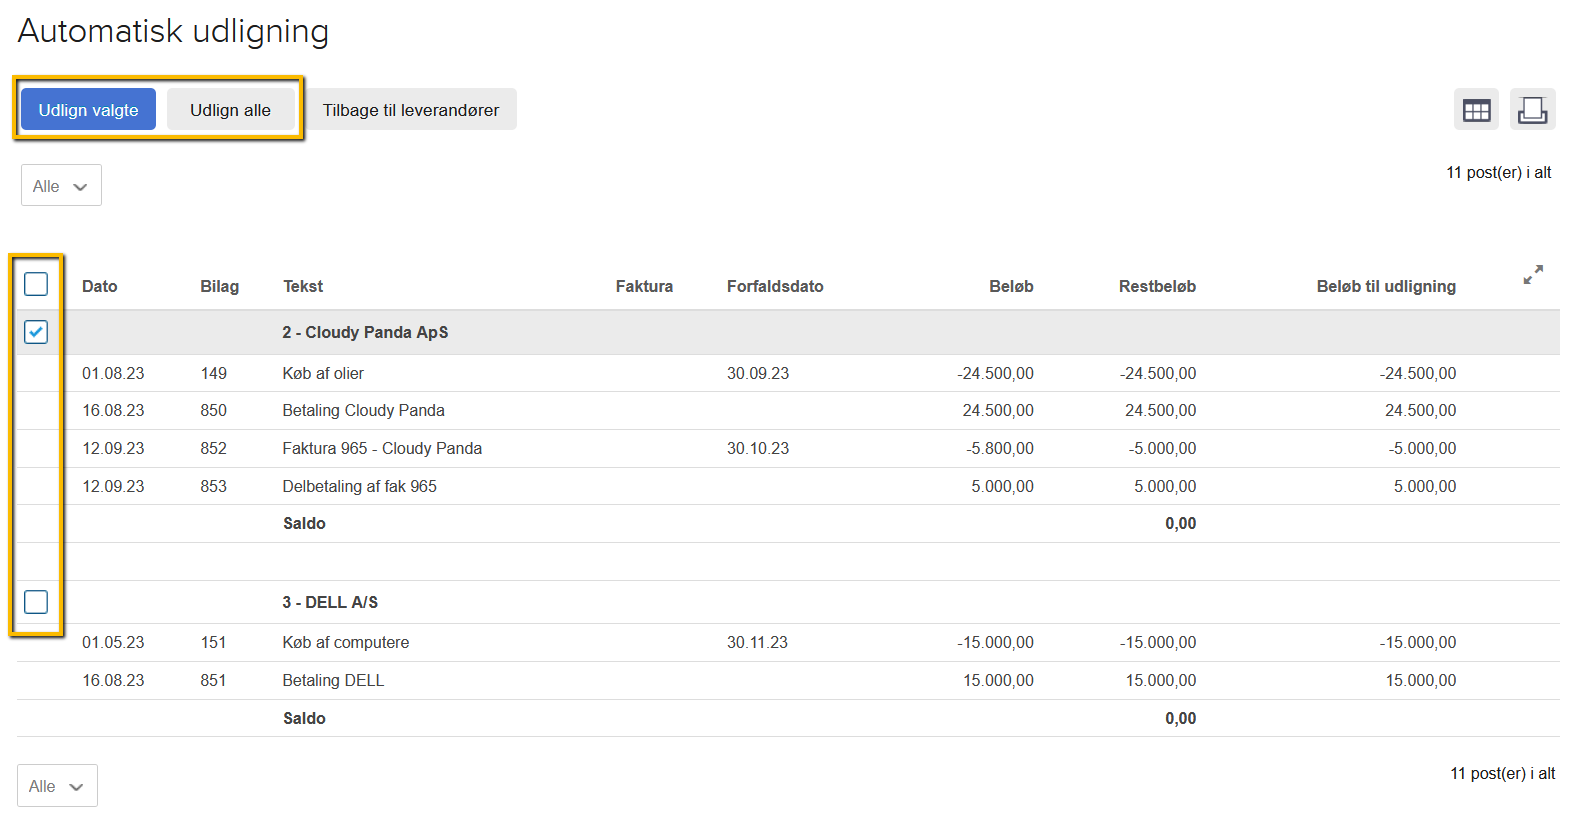
Task: Click the Beløb til udligning column header
Action: (1385, 287)
